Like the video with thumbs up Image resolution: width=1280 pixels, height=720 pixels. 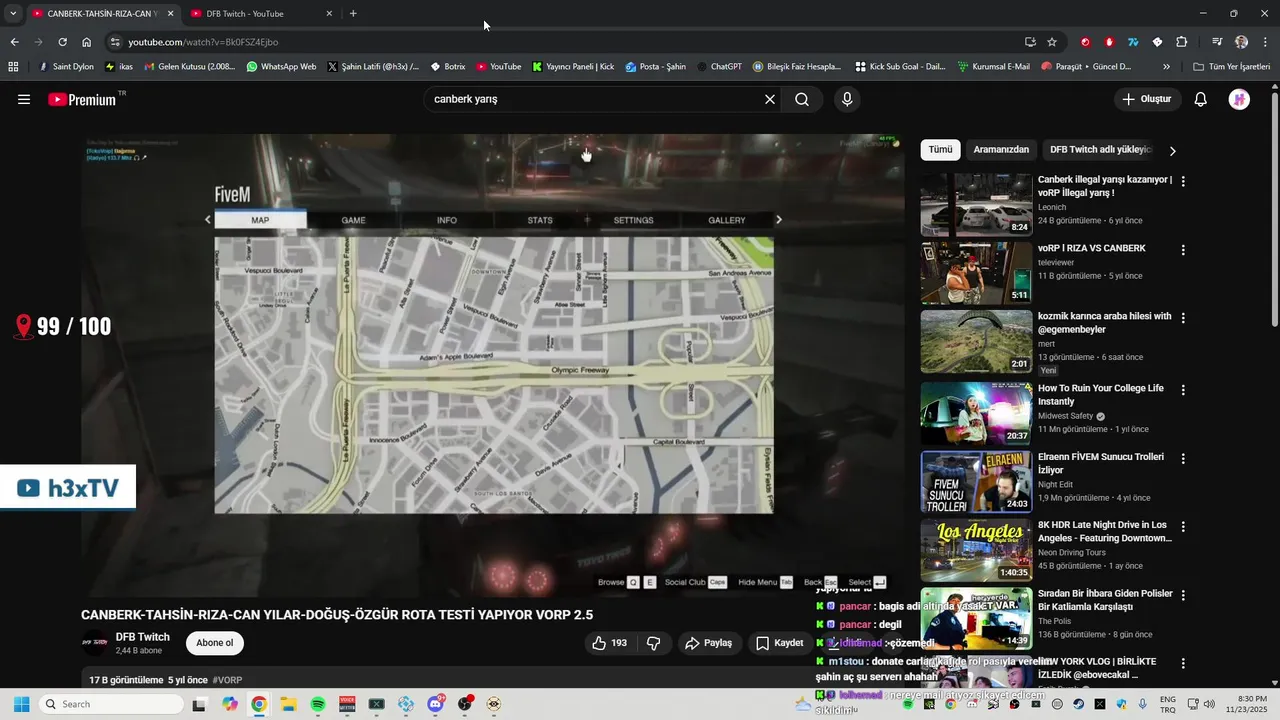610,643
